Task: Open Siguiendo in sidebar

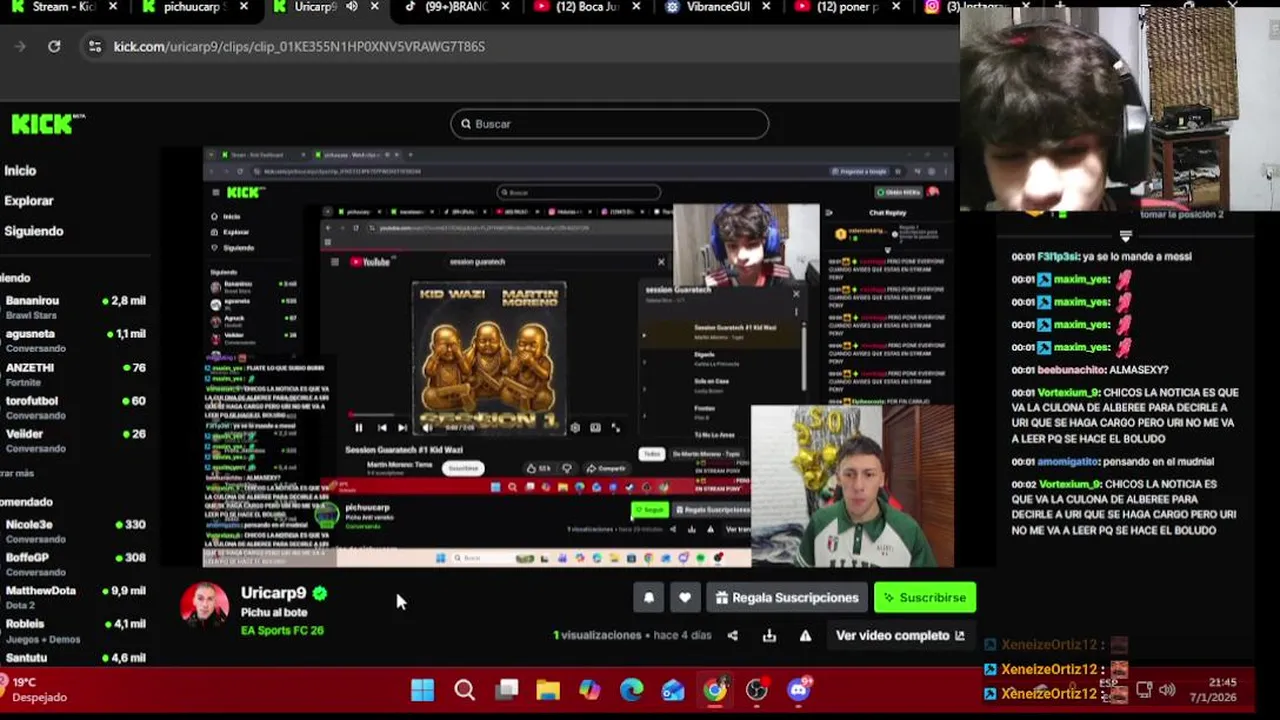Action: click(34, 231)
